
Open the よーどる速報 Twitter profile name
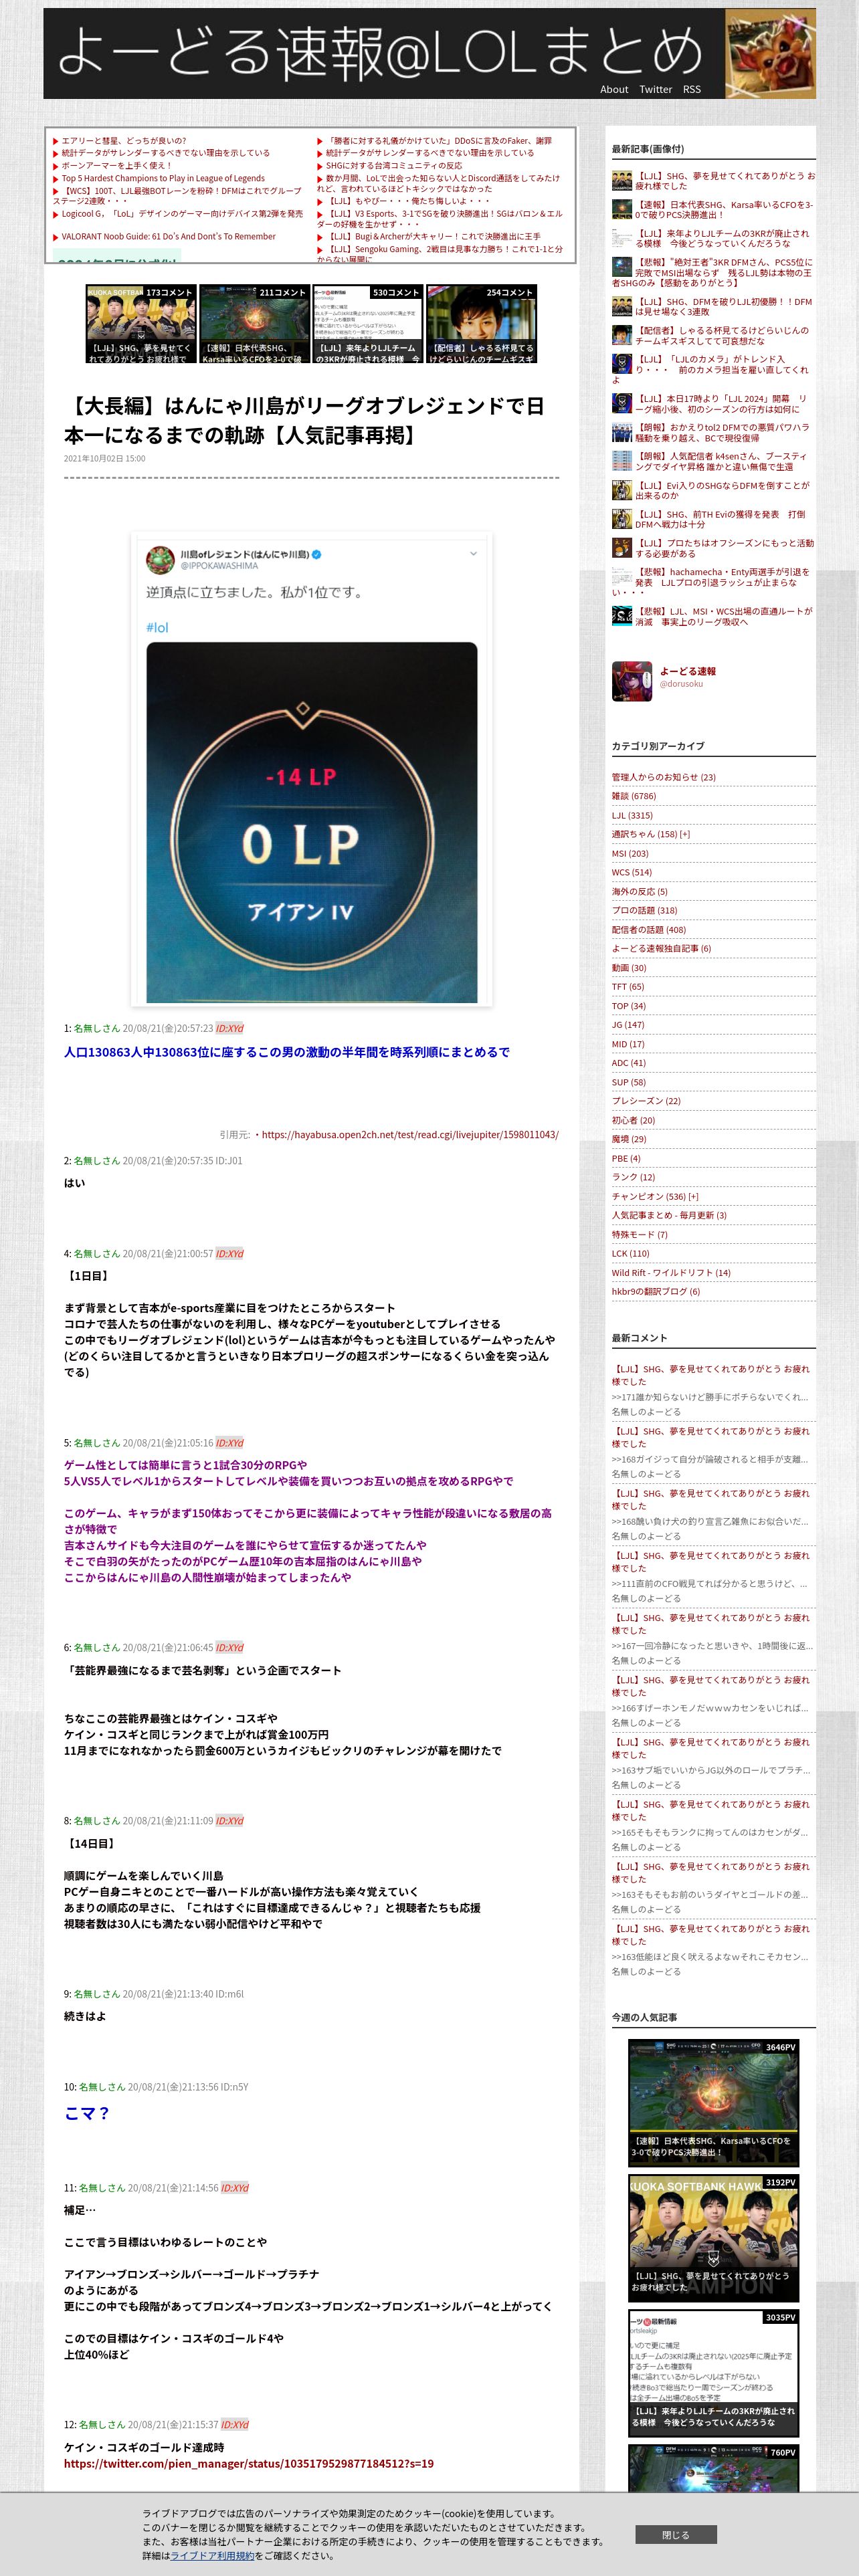coord(687,671)
